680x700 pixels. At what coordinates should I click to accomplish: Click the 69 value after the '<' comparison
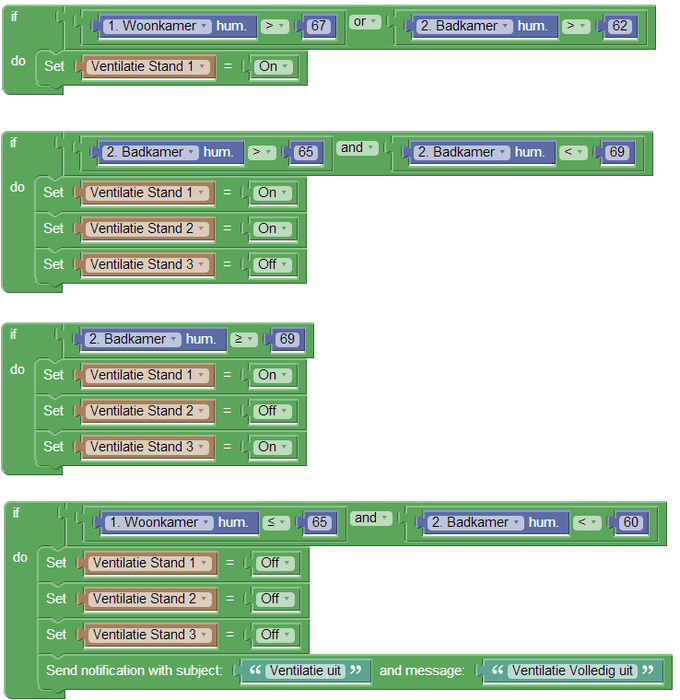(x=616, y=152)
